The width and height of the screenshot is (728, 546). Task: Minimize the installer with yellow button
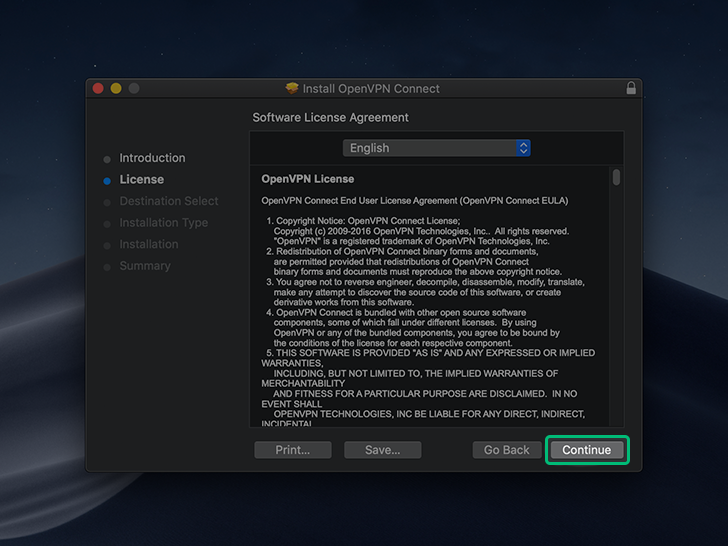coord(116,88)
